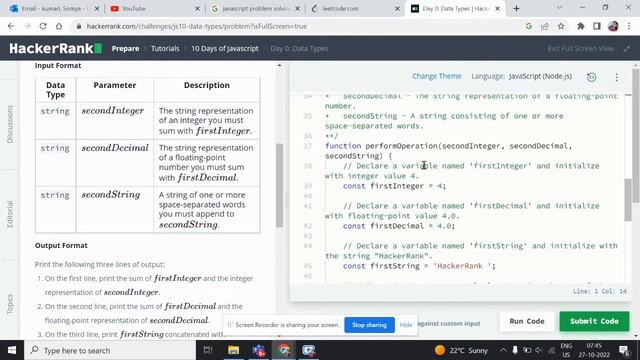This screenshot has height=360, width=640.
Task: Click Submit Code button
Action: coord(594,321)
